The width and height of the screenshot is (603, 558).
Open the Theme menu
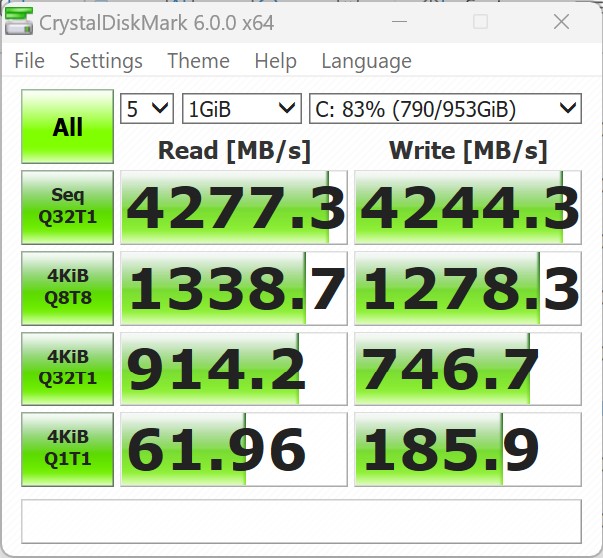tap(198, 61)
